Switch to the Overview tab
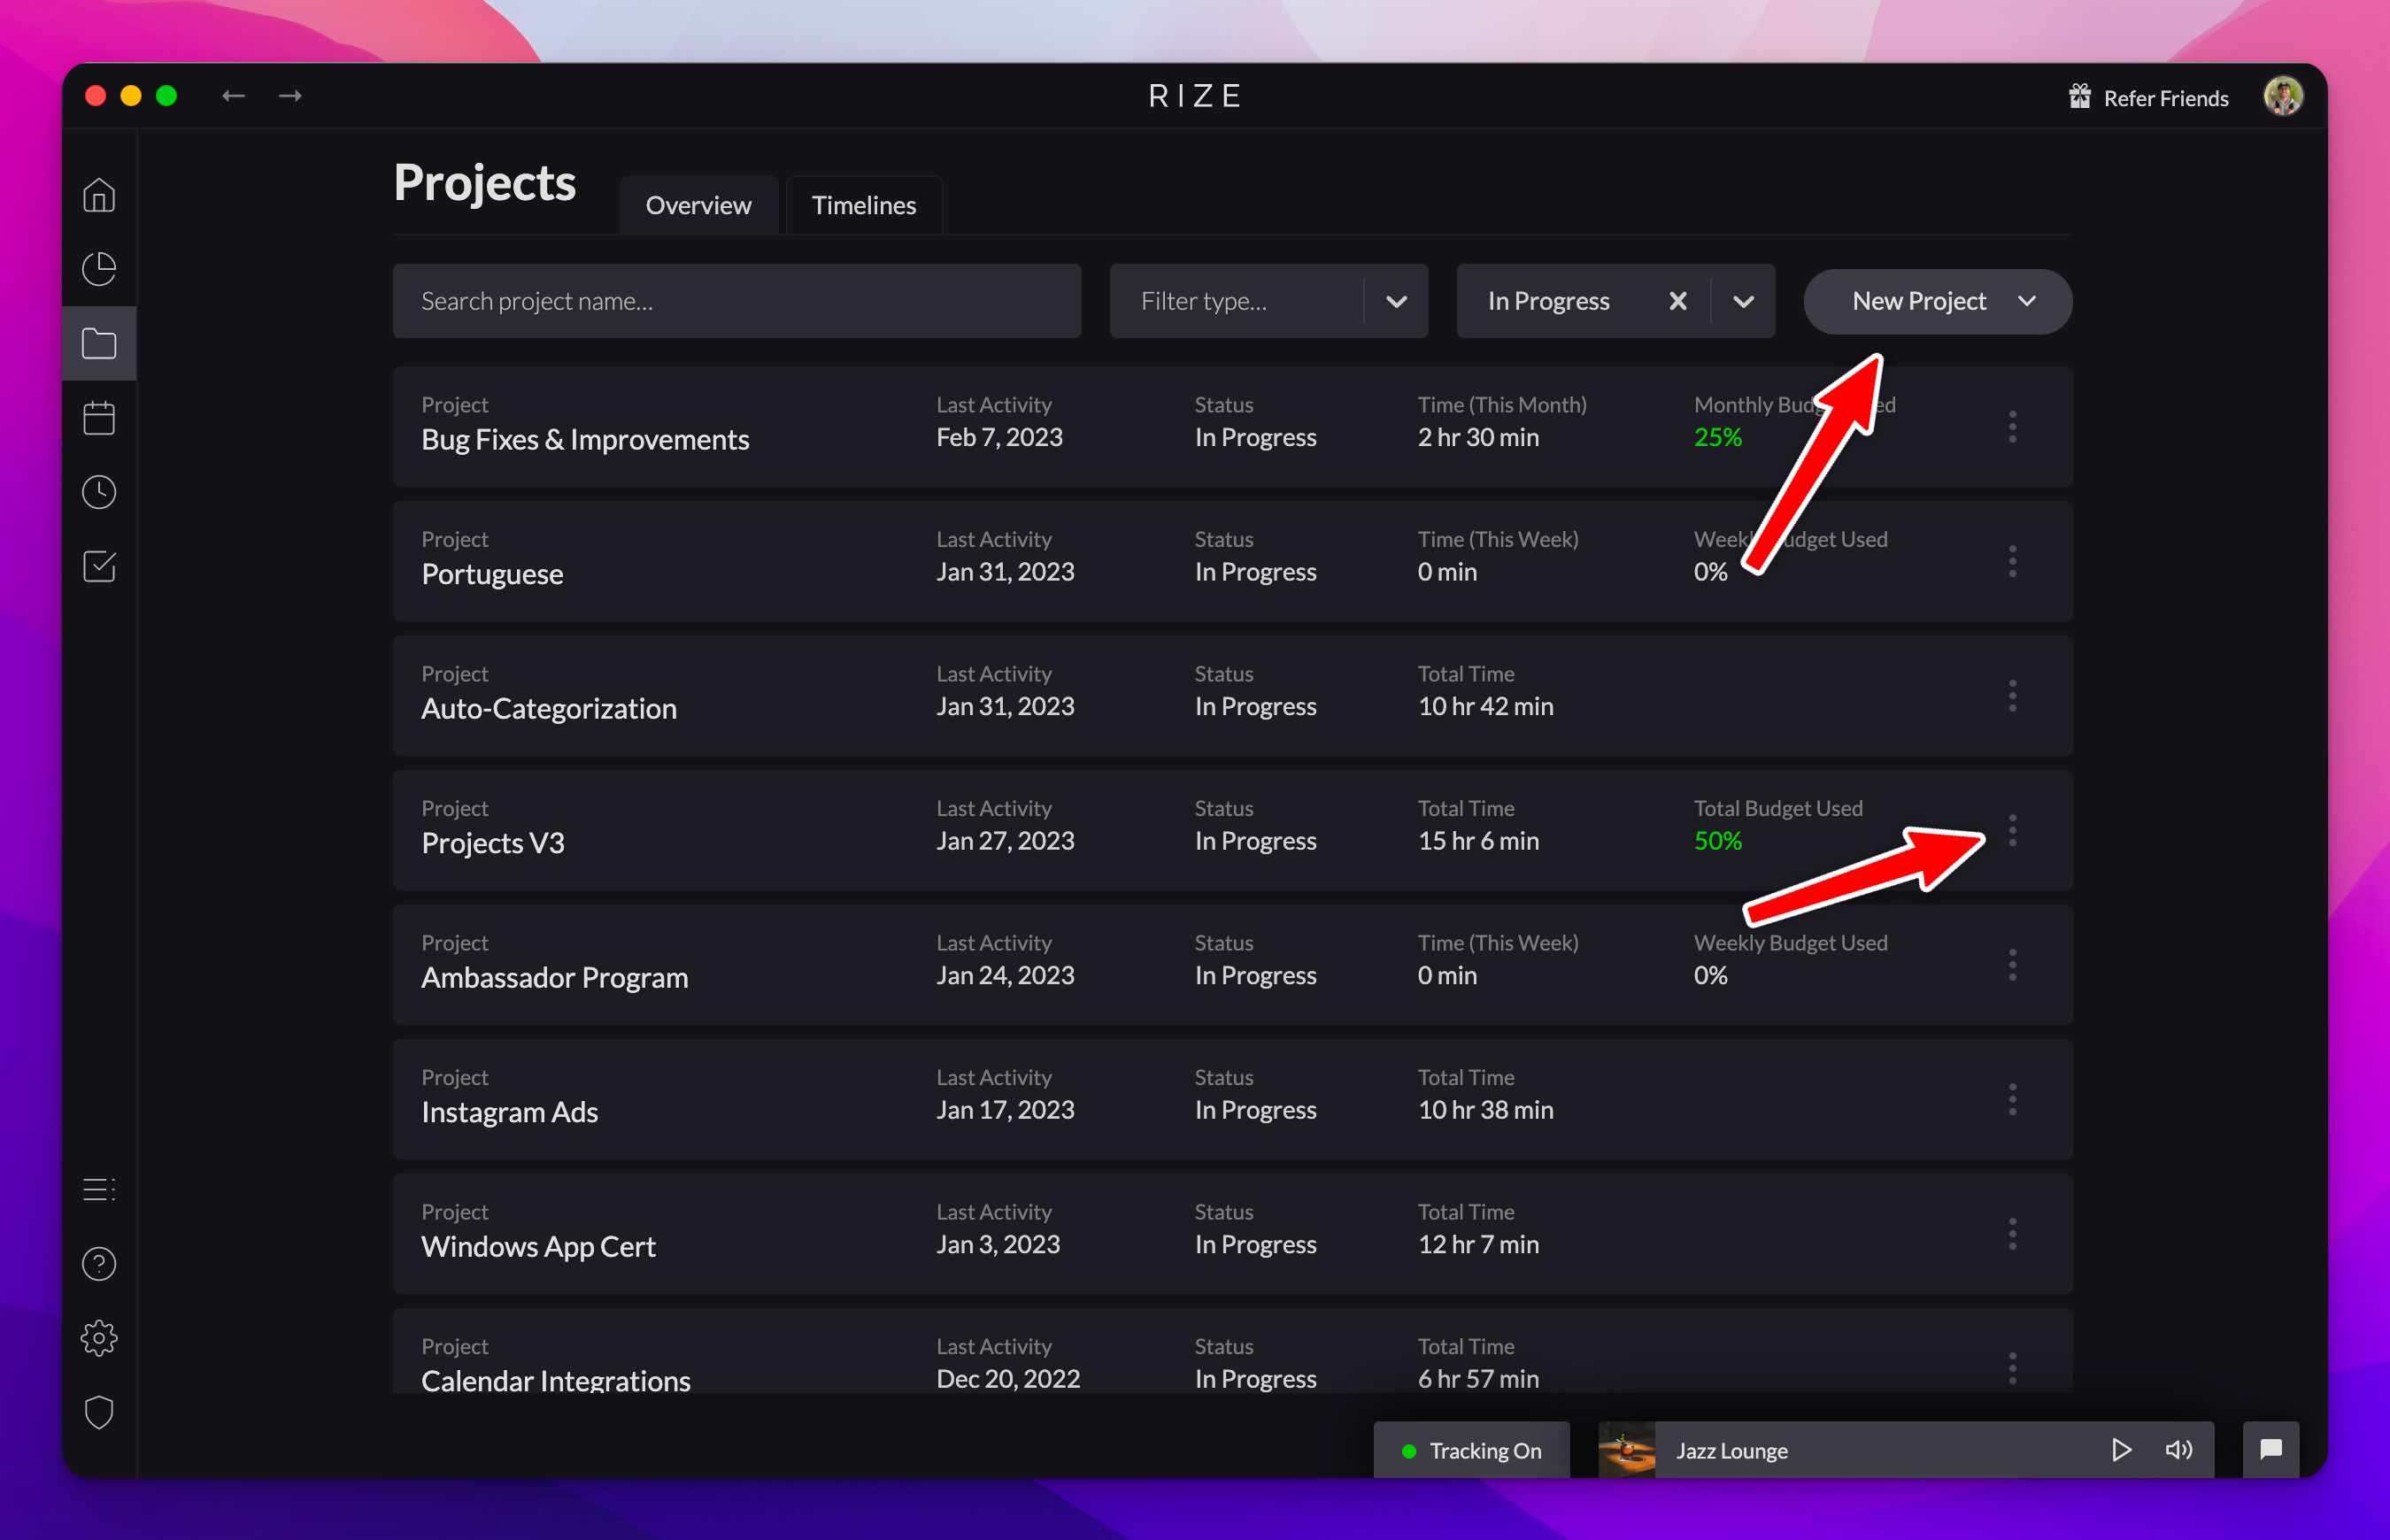 pos(698,205)
